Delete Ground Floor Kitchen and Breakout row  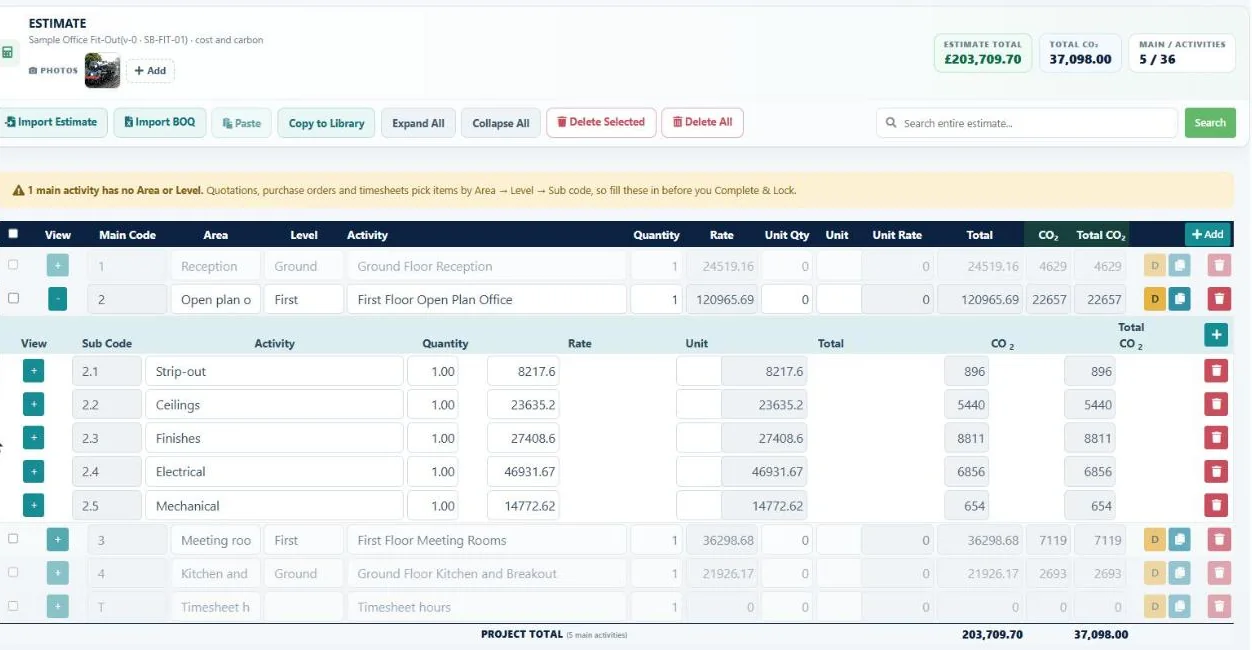click(1218, 573)
